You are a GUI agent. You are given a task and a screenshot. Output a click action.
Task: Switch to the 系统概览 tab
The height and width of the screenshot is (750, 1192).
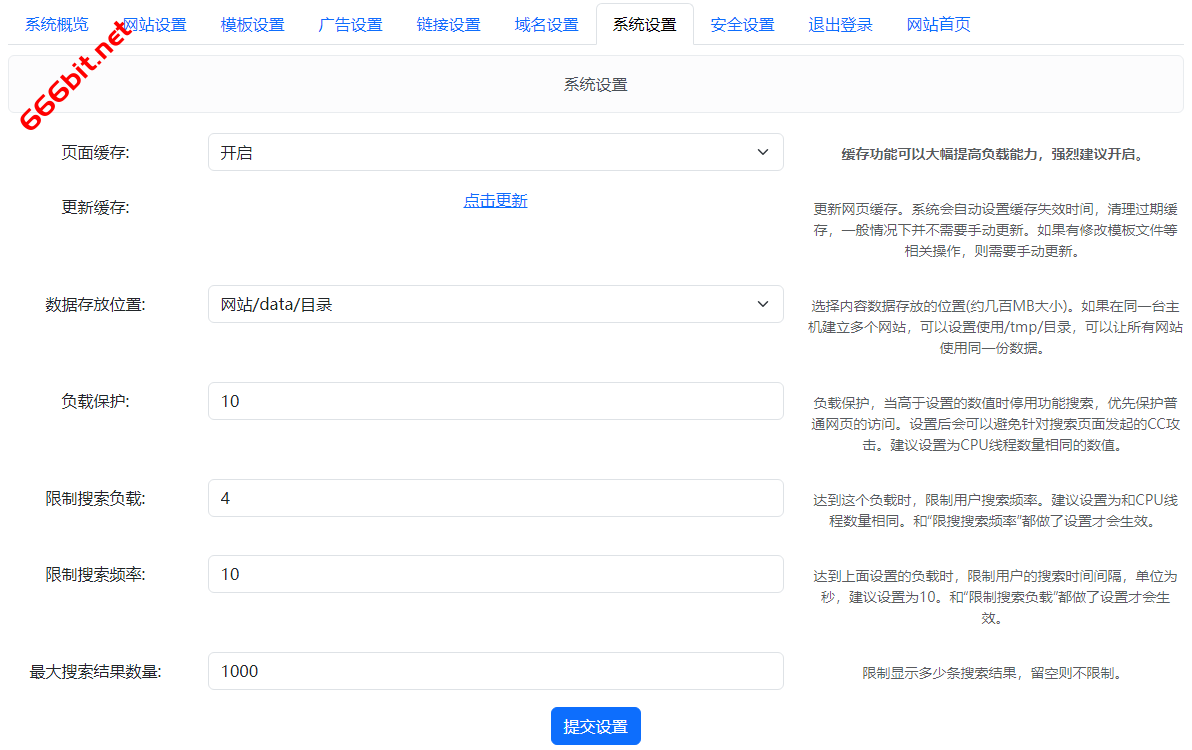coord(56,23)
